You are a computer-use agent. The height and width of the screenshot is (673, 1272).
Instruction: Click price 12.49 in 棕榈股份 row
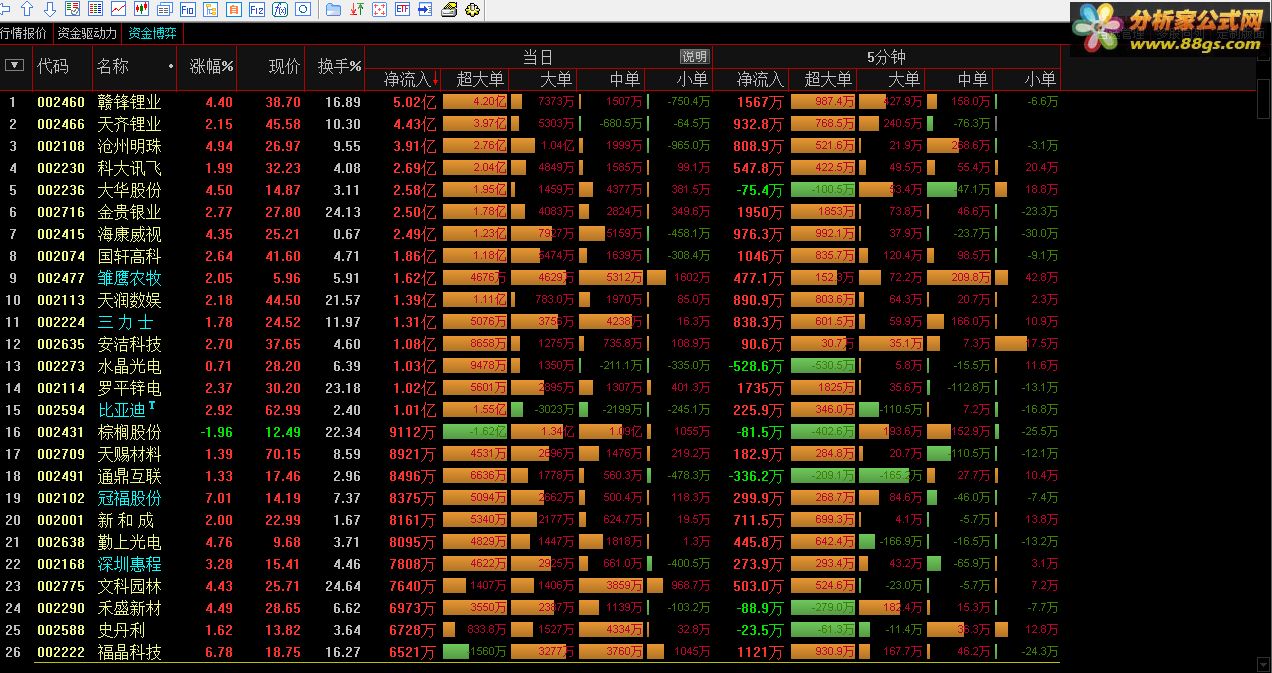(x=283, y=432)
